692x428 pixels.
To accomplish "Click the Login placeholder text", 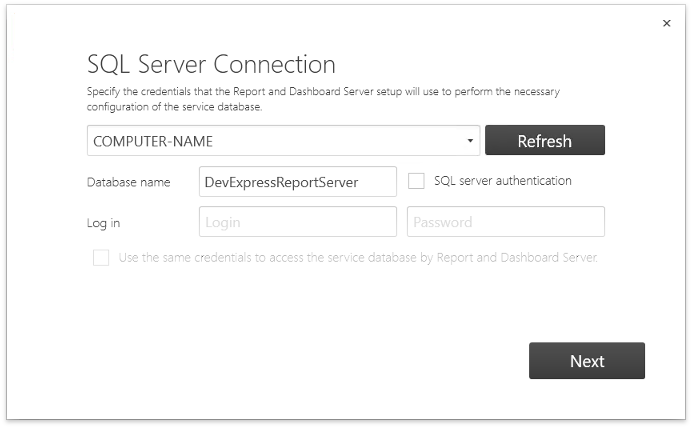I will click(223, 222).
